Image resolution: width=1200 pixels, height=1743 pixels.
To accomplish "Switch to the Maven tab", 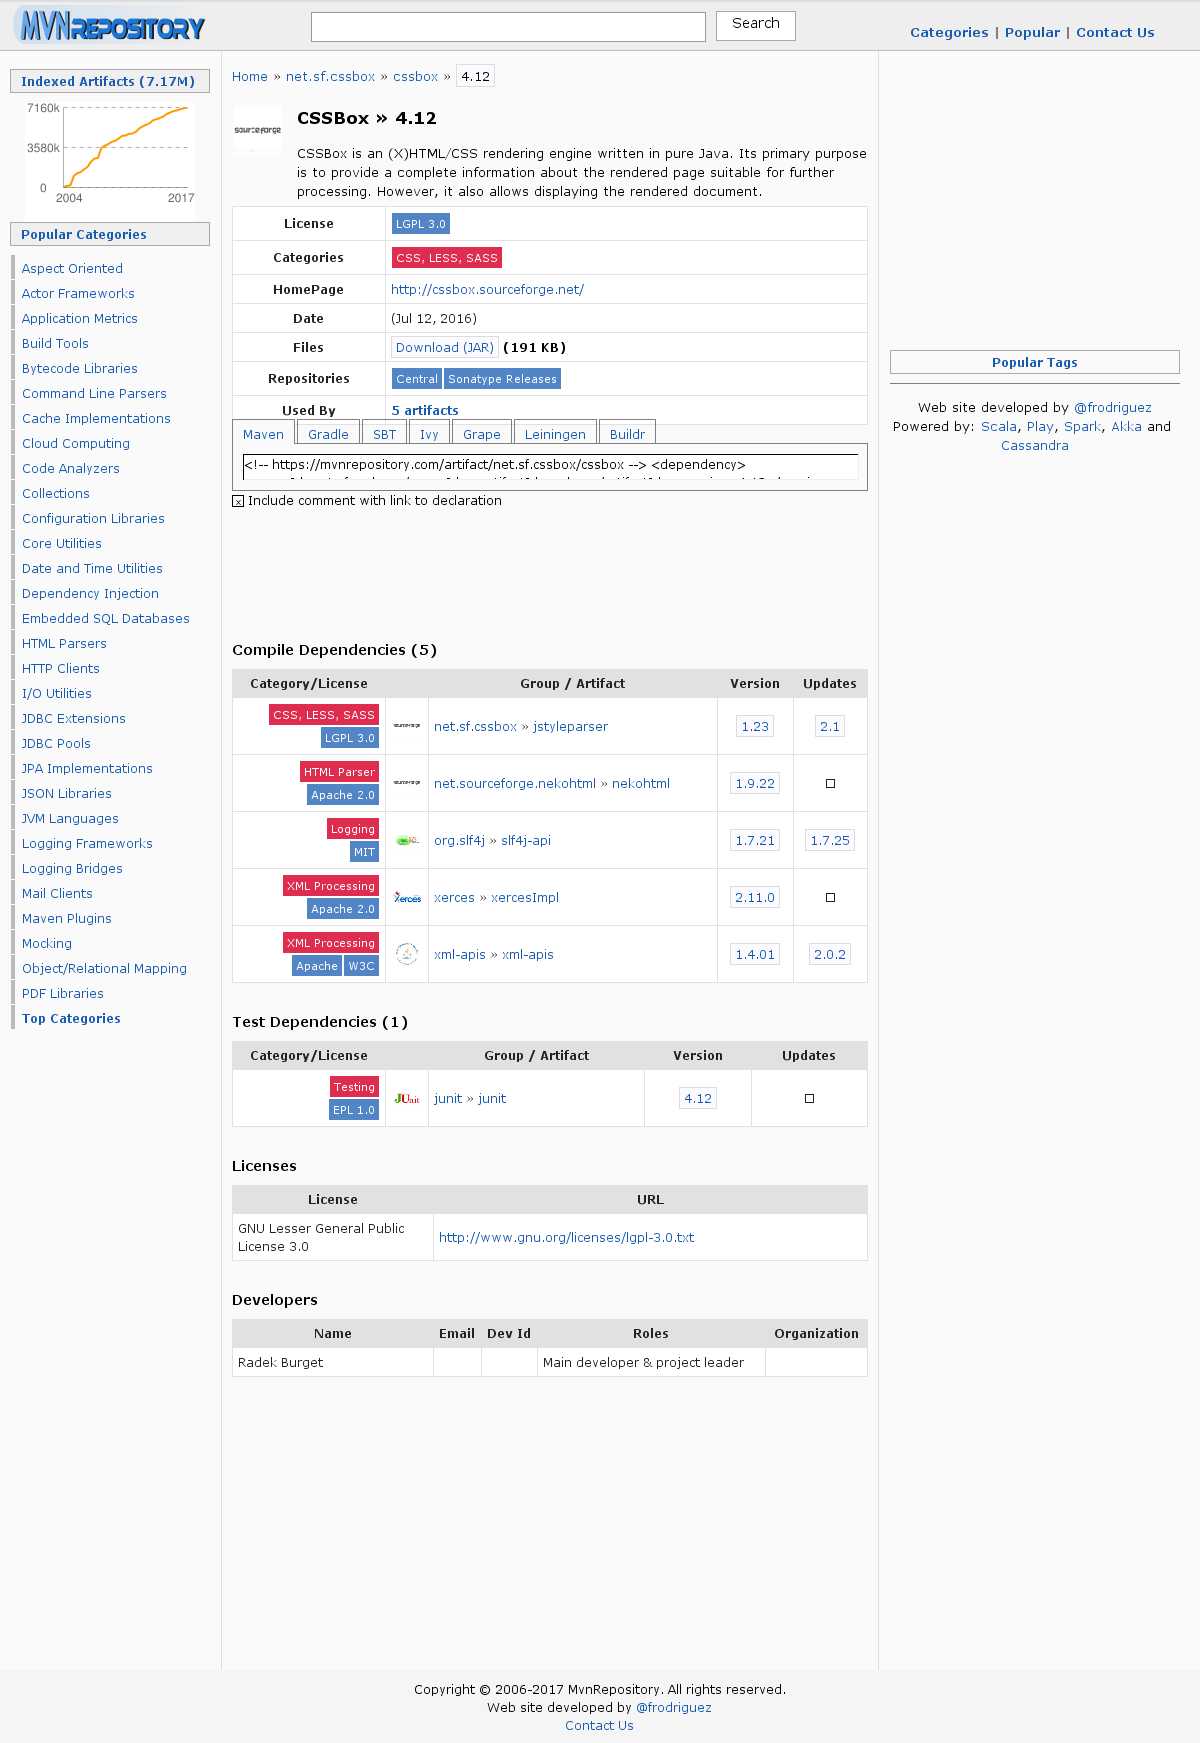I will point(263,434).
